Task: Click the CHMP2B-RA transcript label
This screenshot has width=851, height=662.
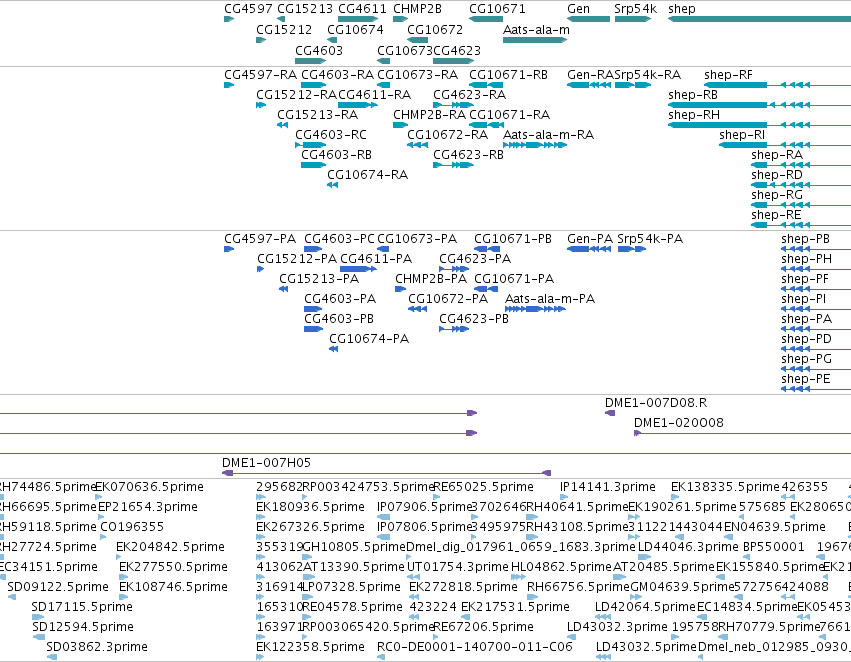Action: click(x=429, y=115)
